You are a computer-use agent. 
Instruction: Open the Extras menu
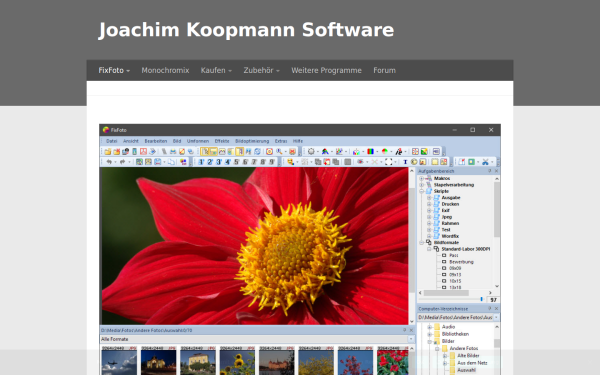coord(281,141)
